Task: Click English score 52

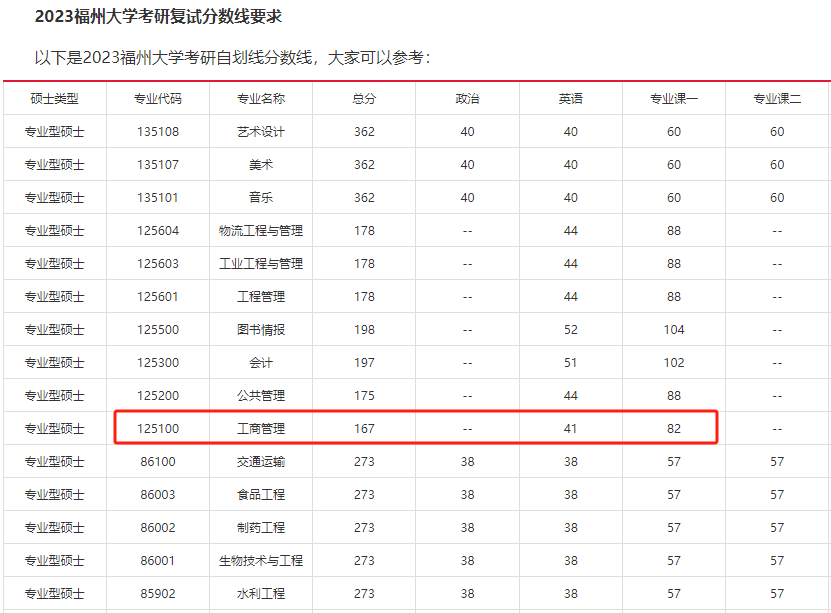Action: pos(570,330)
